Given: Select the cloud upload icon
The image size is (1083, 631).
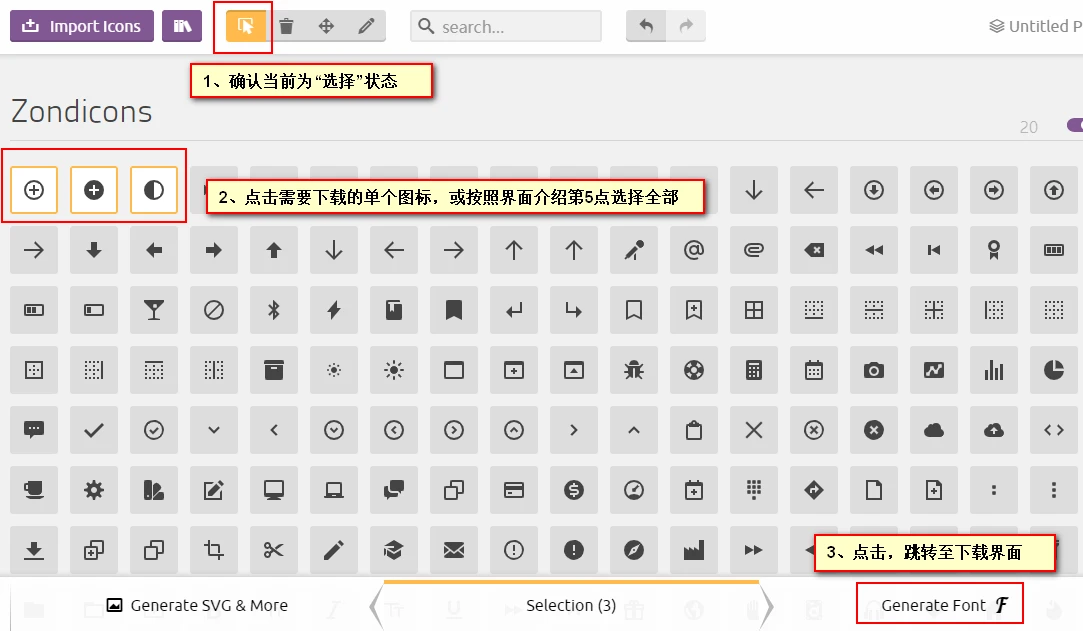Looking at the screenshot, I should pos(994,430).
